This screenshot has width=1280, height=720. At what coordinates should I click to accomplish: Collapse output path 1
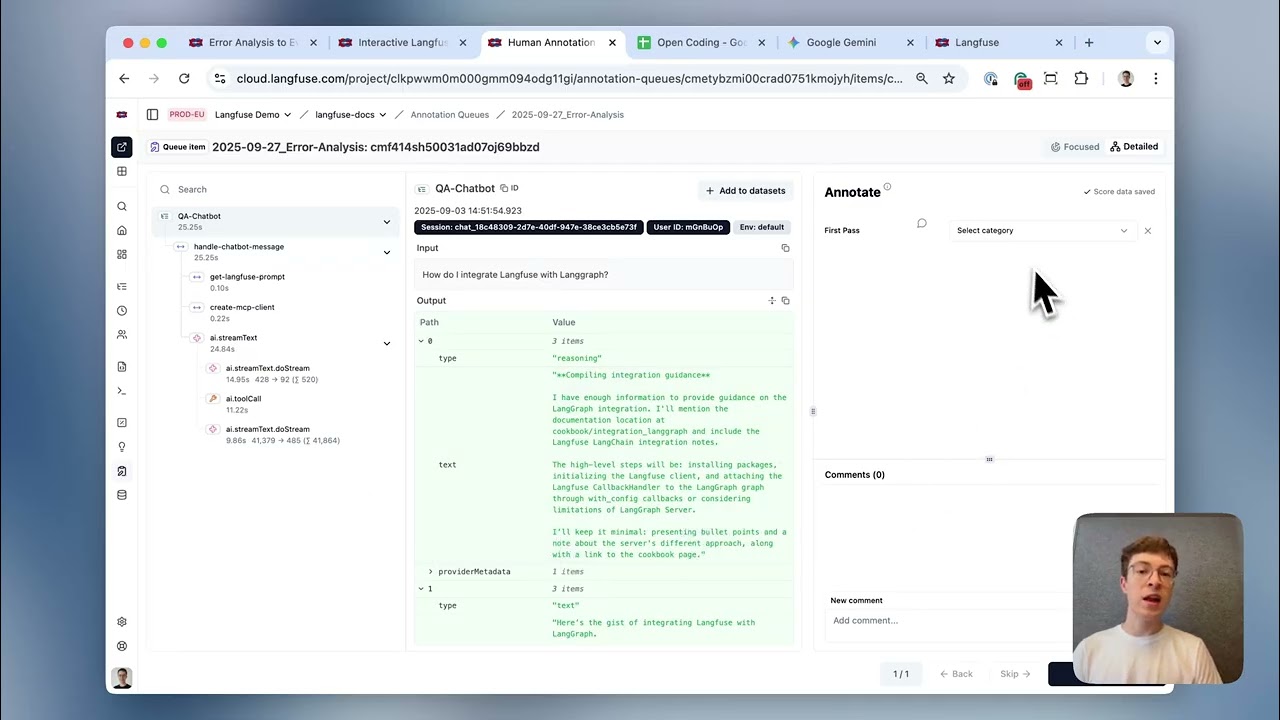coord(421,589)
